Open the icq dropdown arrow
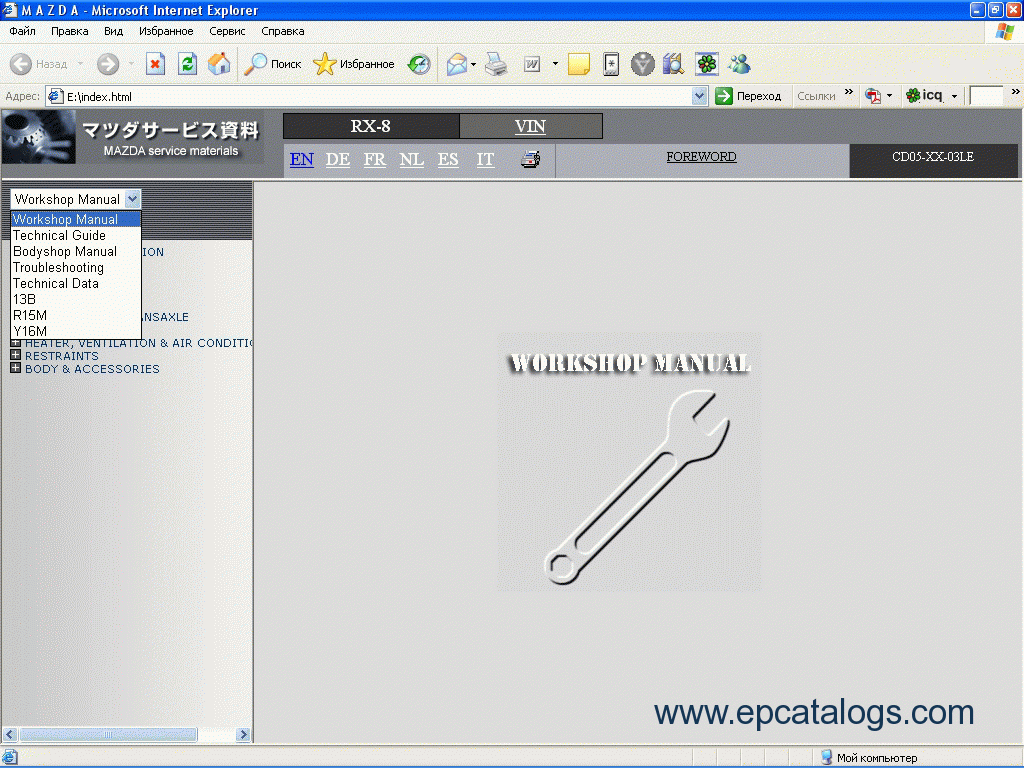Viewport: 1024px width, 768px height. pos(954,96)
